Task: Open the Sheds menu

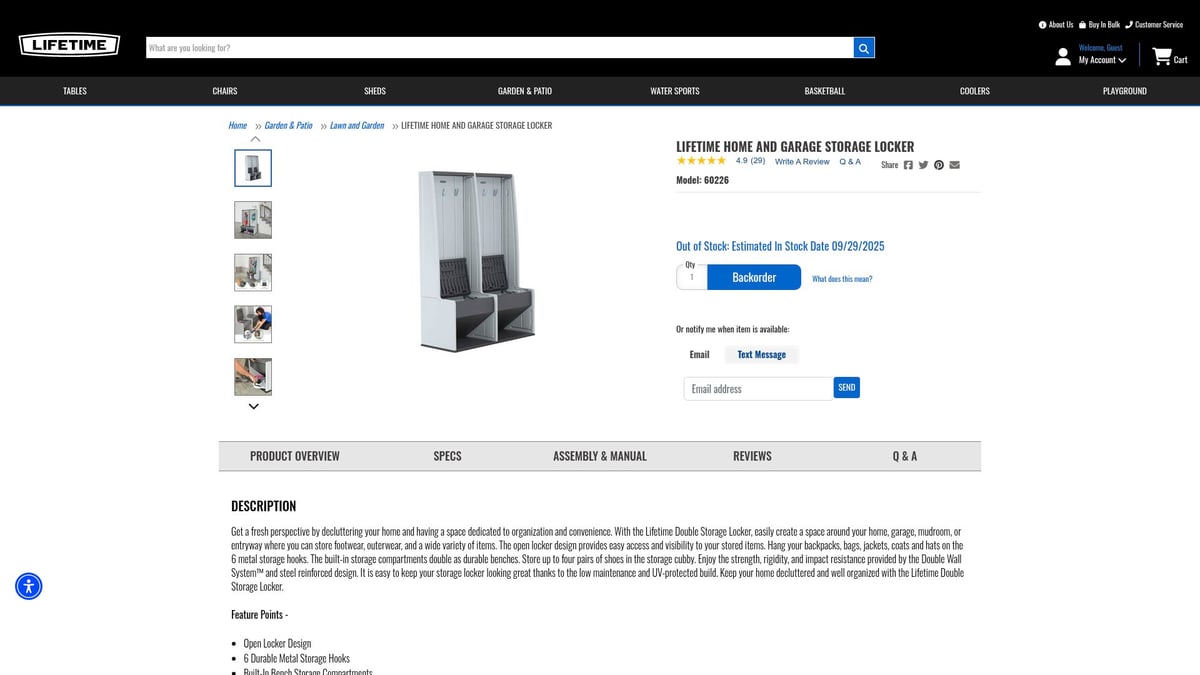Action: (375, 91)
